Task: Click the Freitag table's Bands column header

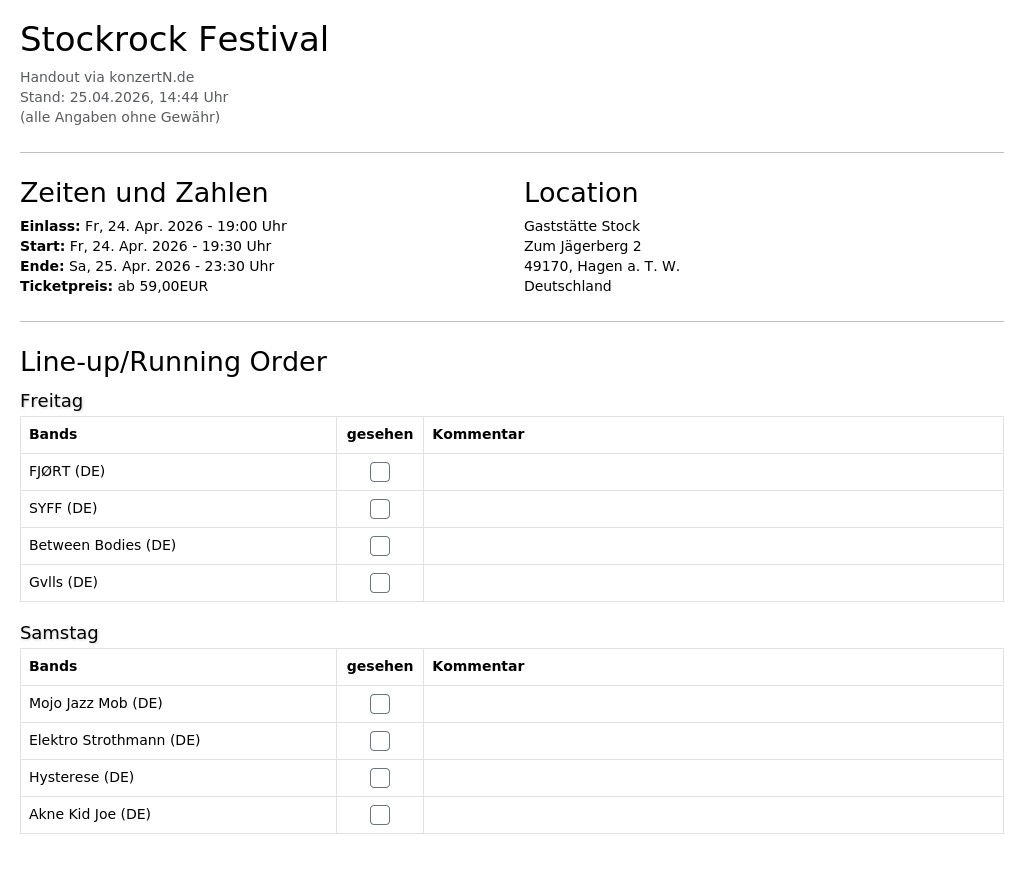Action: tap(53, 434)
